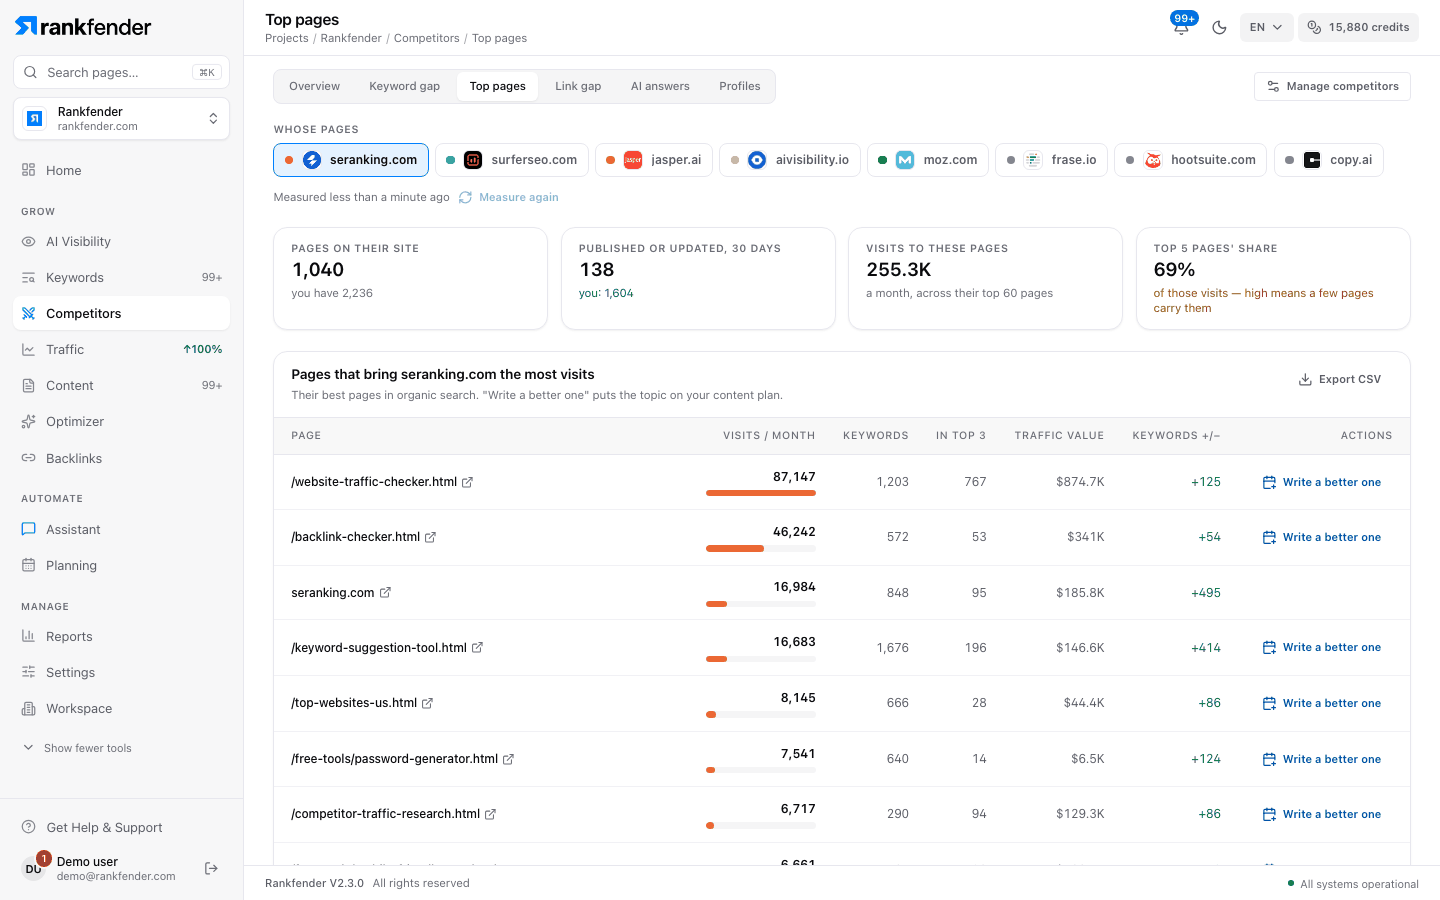Open Planning in sidebar
Viewport: 1440px width, 900px height.
[121, 565]
